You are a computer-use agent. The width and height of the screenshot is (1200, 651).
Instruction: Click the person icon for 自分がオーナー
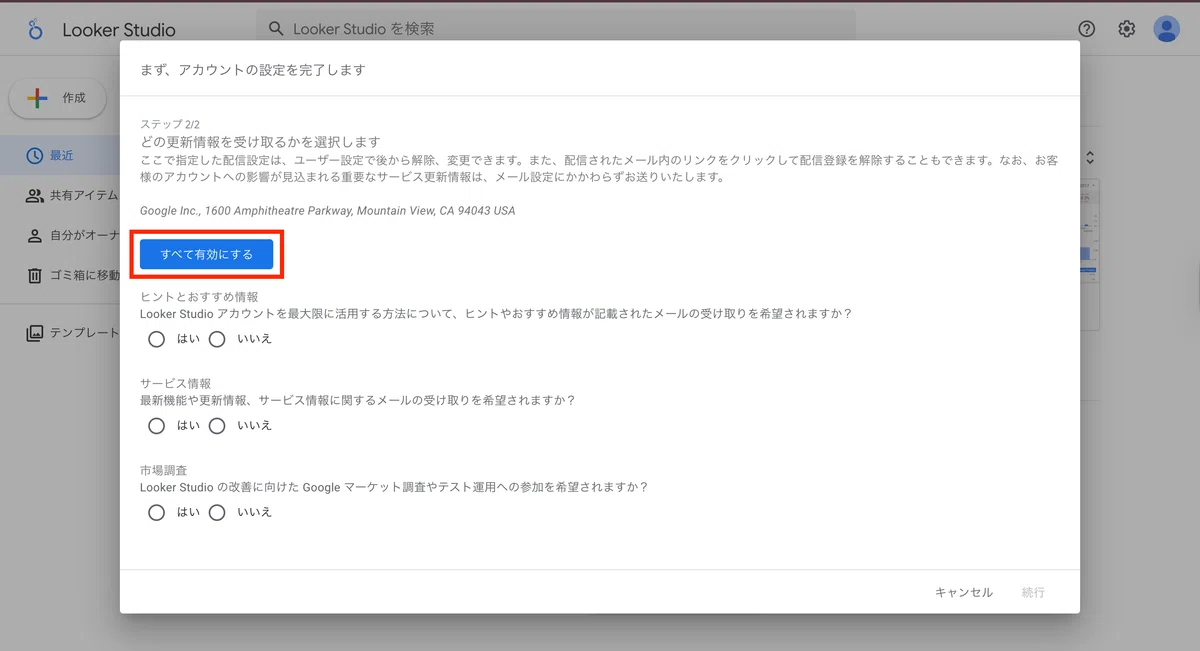35,236
